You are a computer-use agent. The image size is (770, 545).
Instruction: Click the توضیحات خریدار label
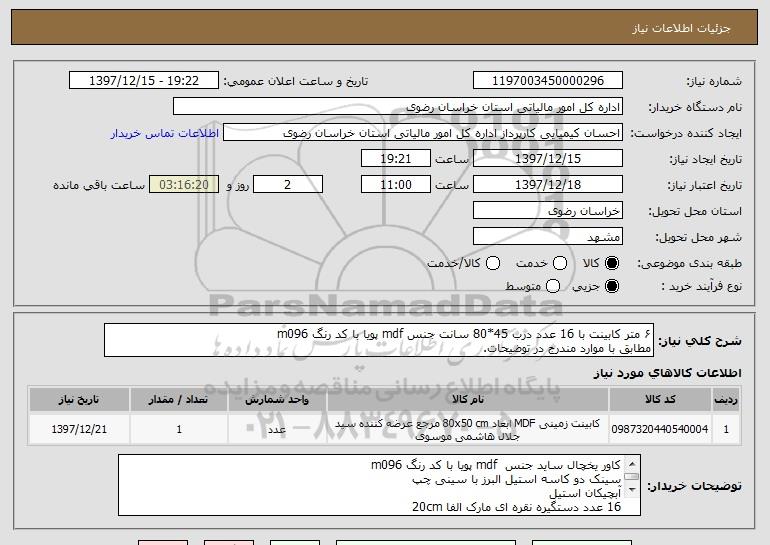(694, 486)
